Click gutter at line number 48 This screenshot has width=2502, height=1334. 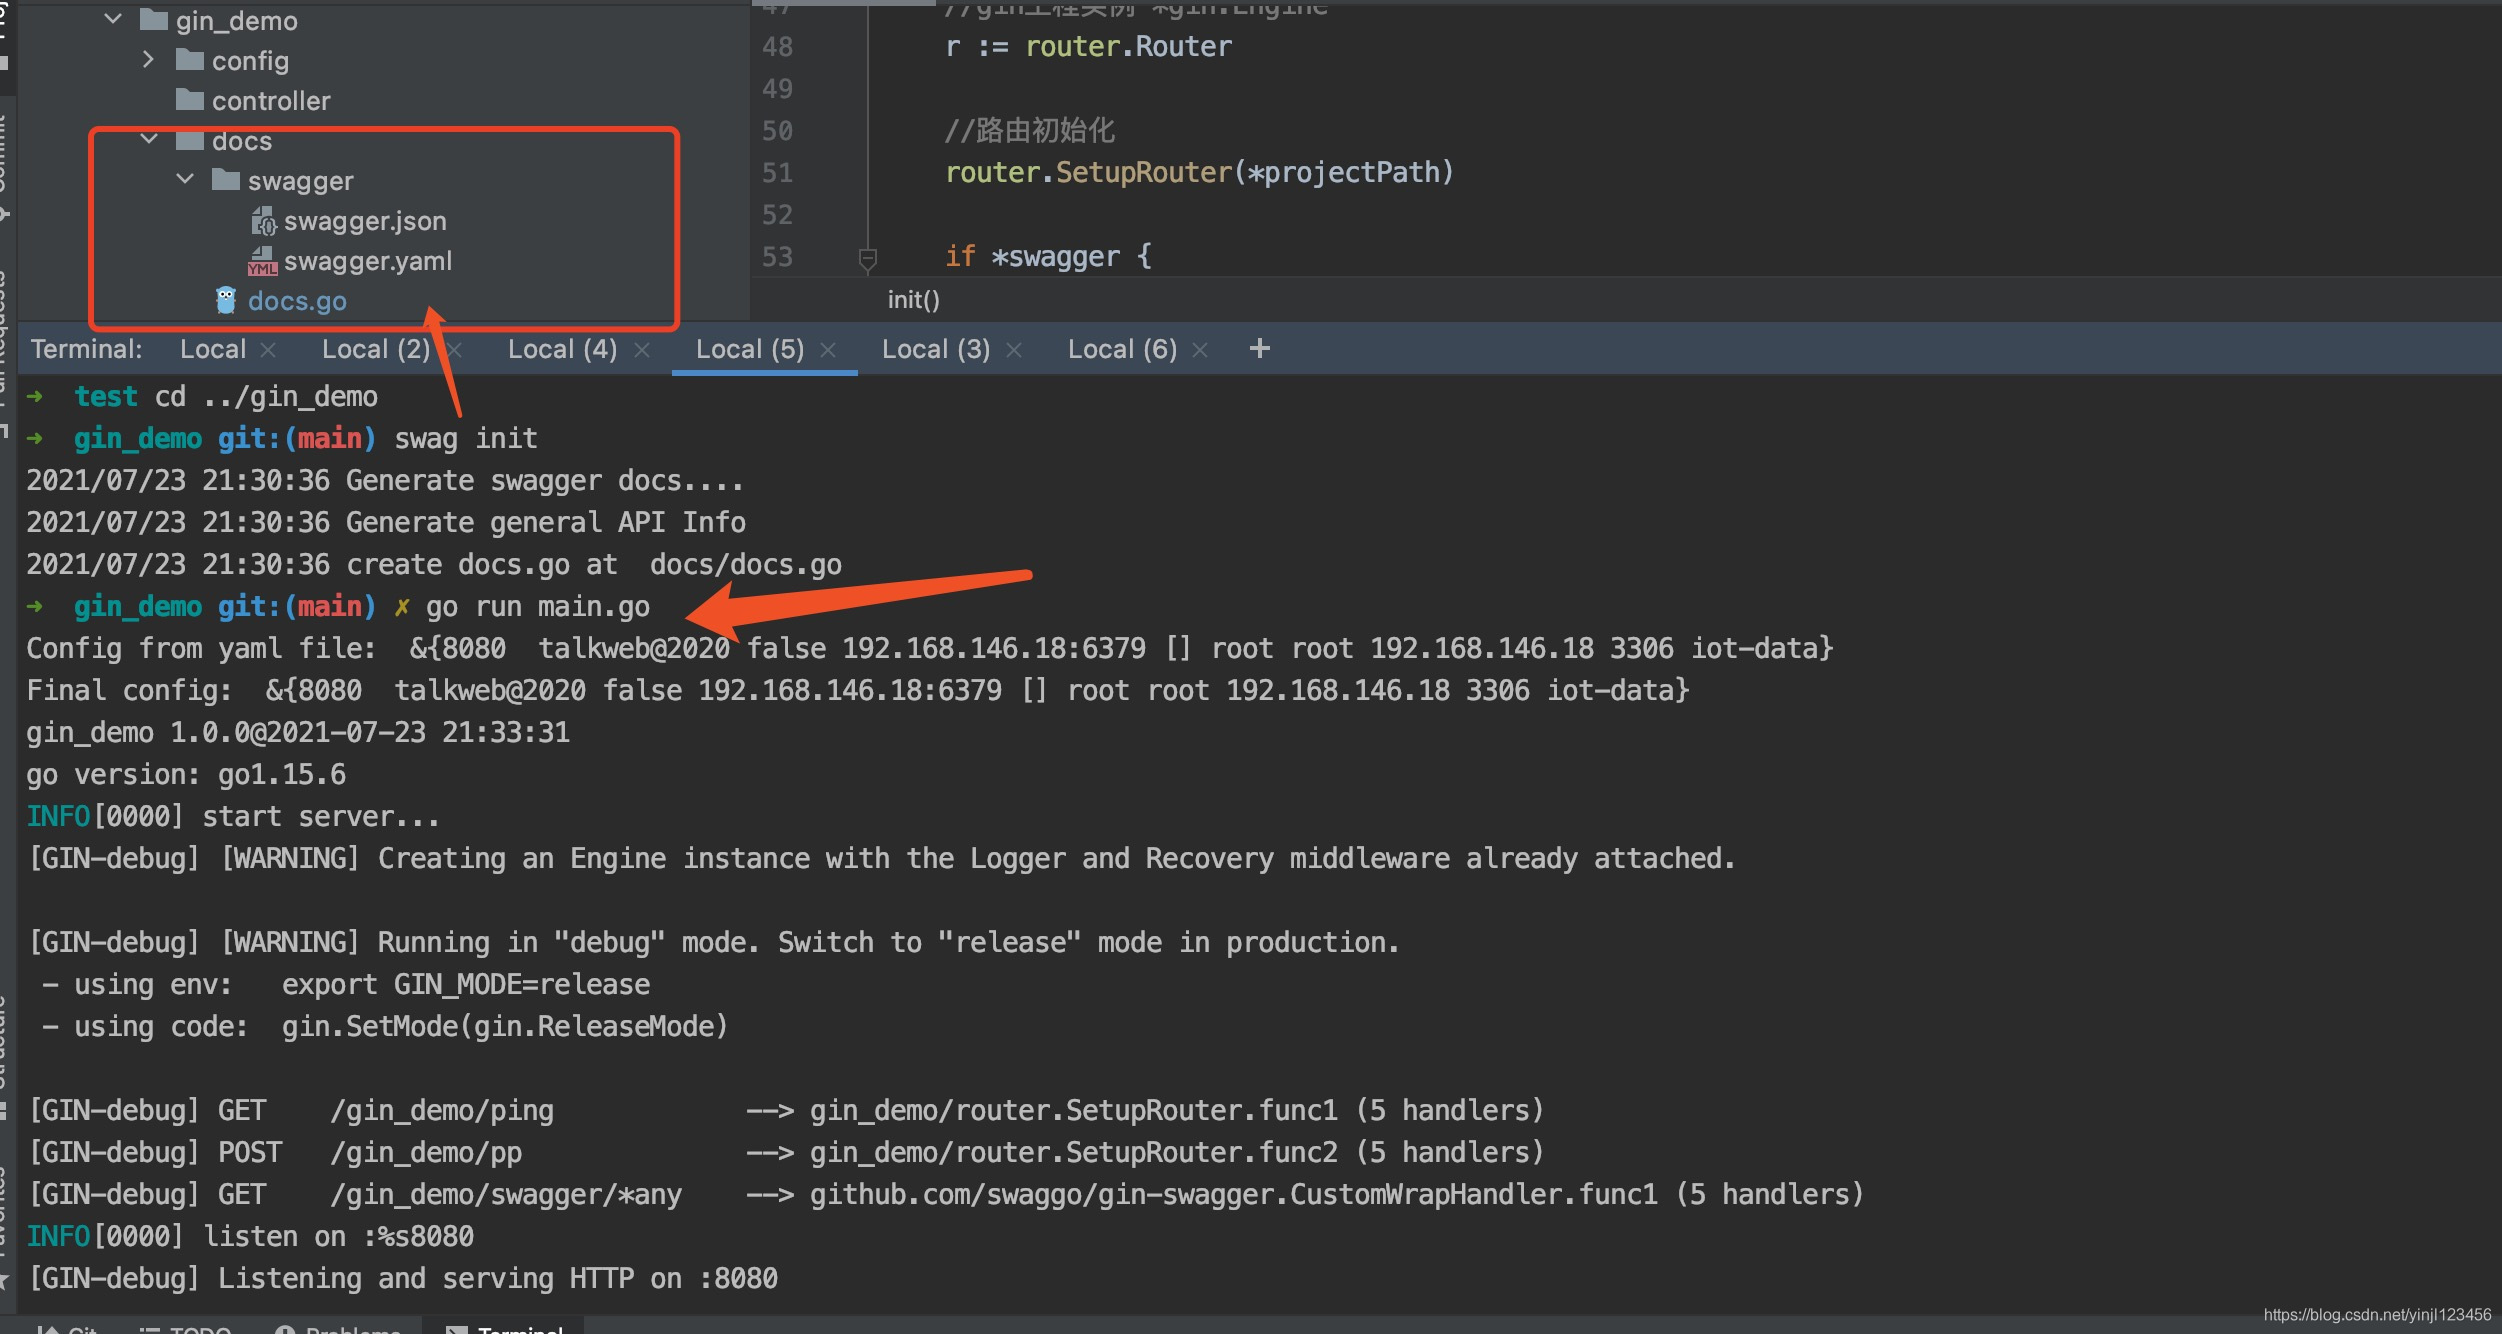(777, 47)
